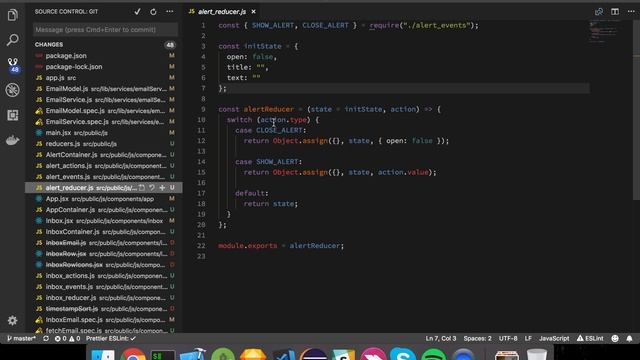Change end of line sequence LF
Viewport: 640px width, 360px height.
point(528,338)
